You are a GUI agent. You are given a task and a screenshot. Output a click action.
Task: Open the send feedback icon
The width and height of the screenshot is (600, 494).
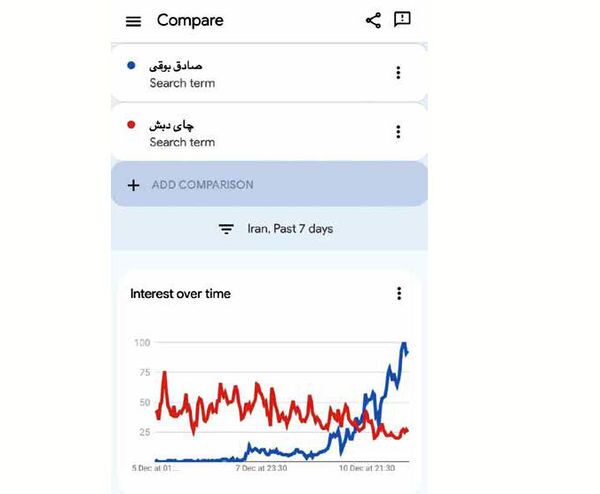tap(403, 20)
